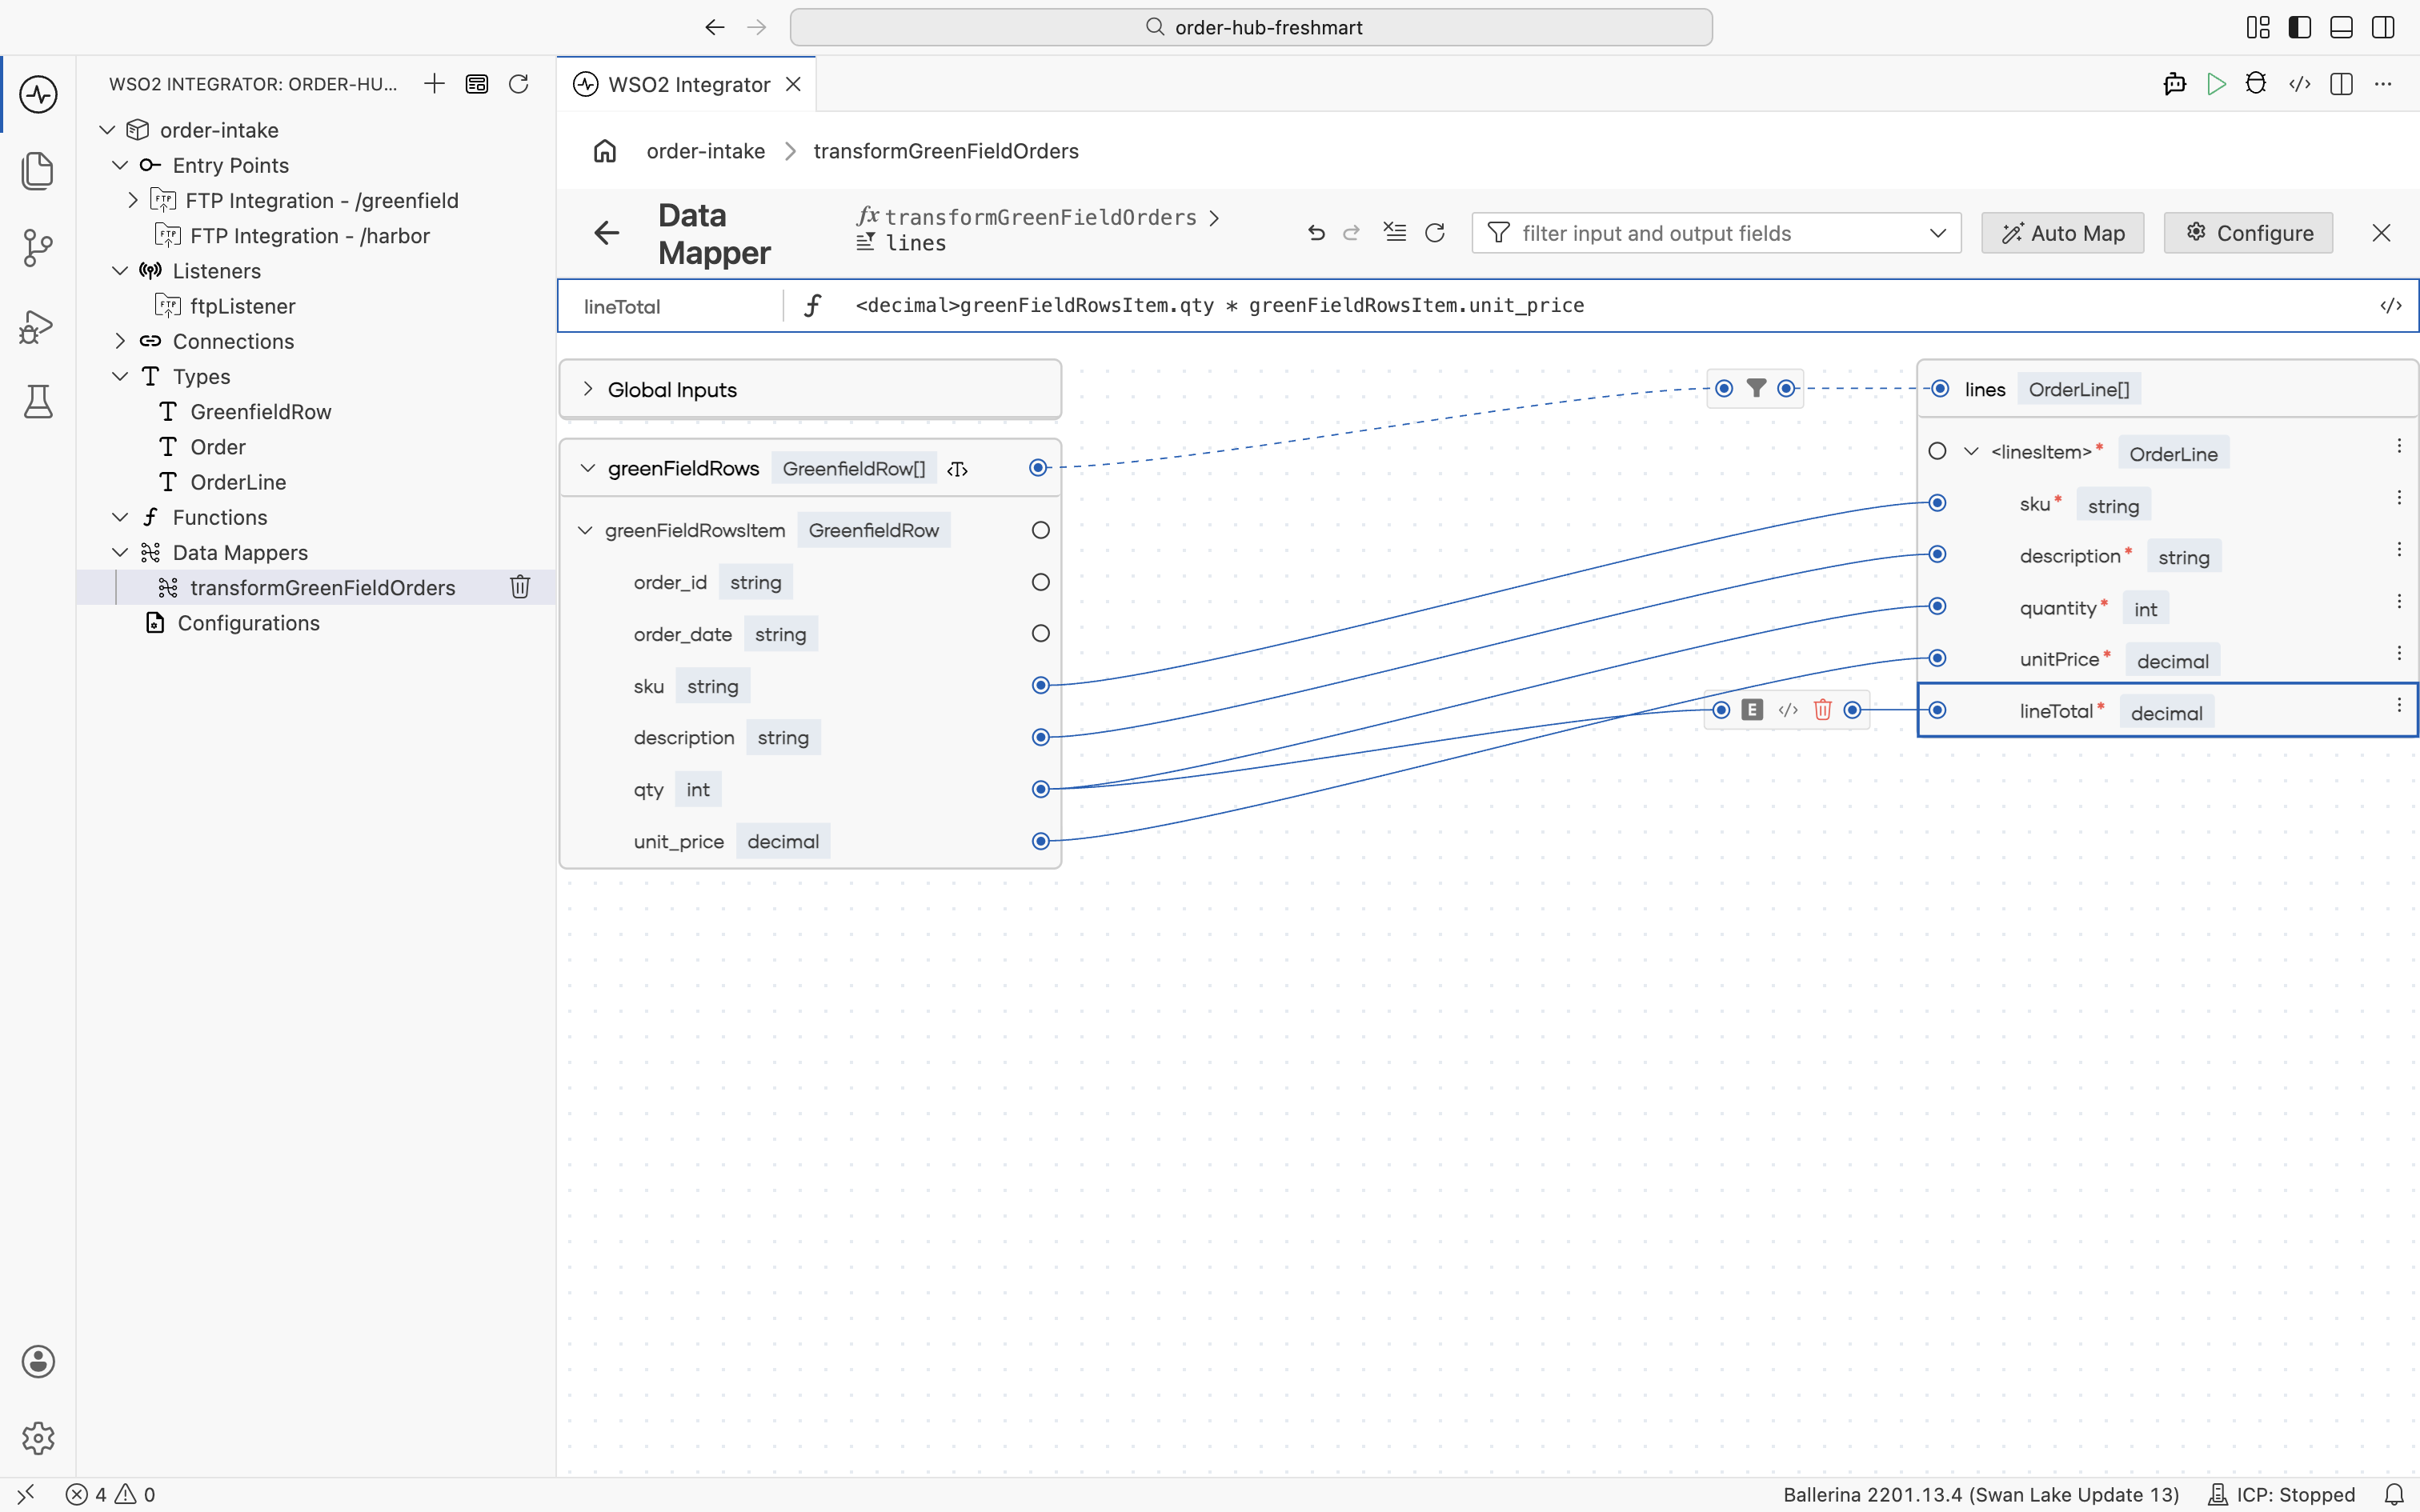2420x1512 pixels.
Task: Open the editor more actions menu
Action: (2383, 84)
